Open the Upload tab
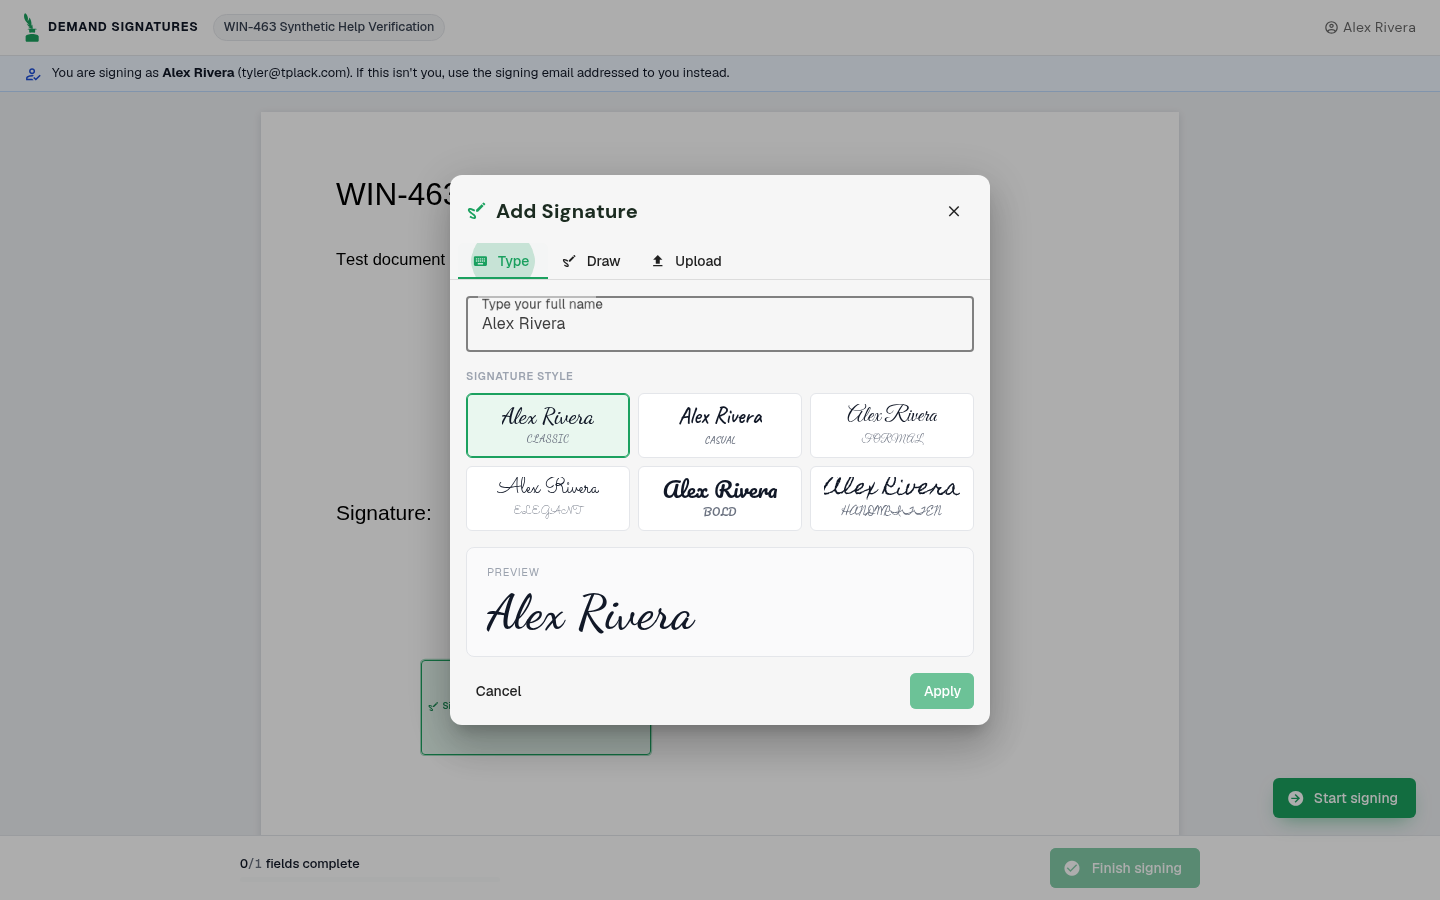The height and width of the screenshot is (900, 1440). pos(687,261)
